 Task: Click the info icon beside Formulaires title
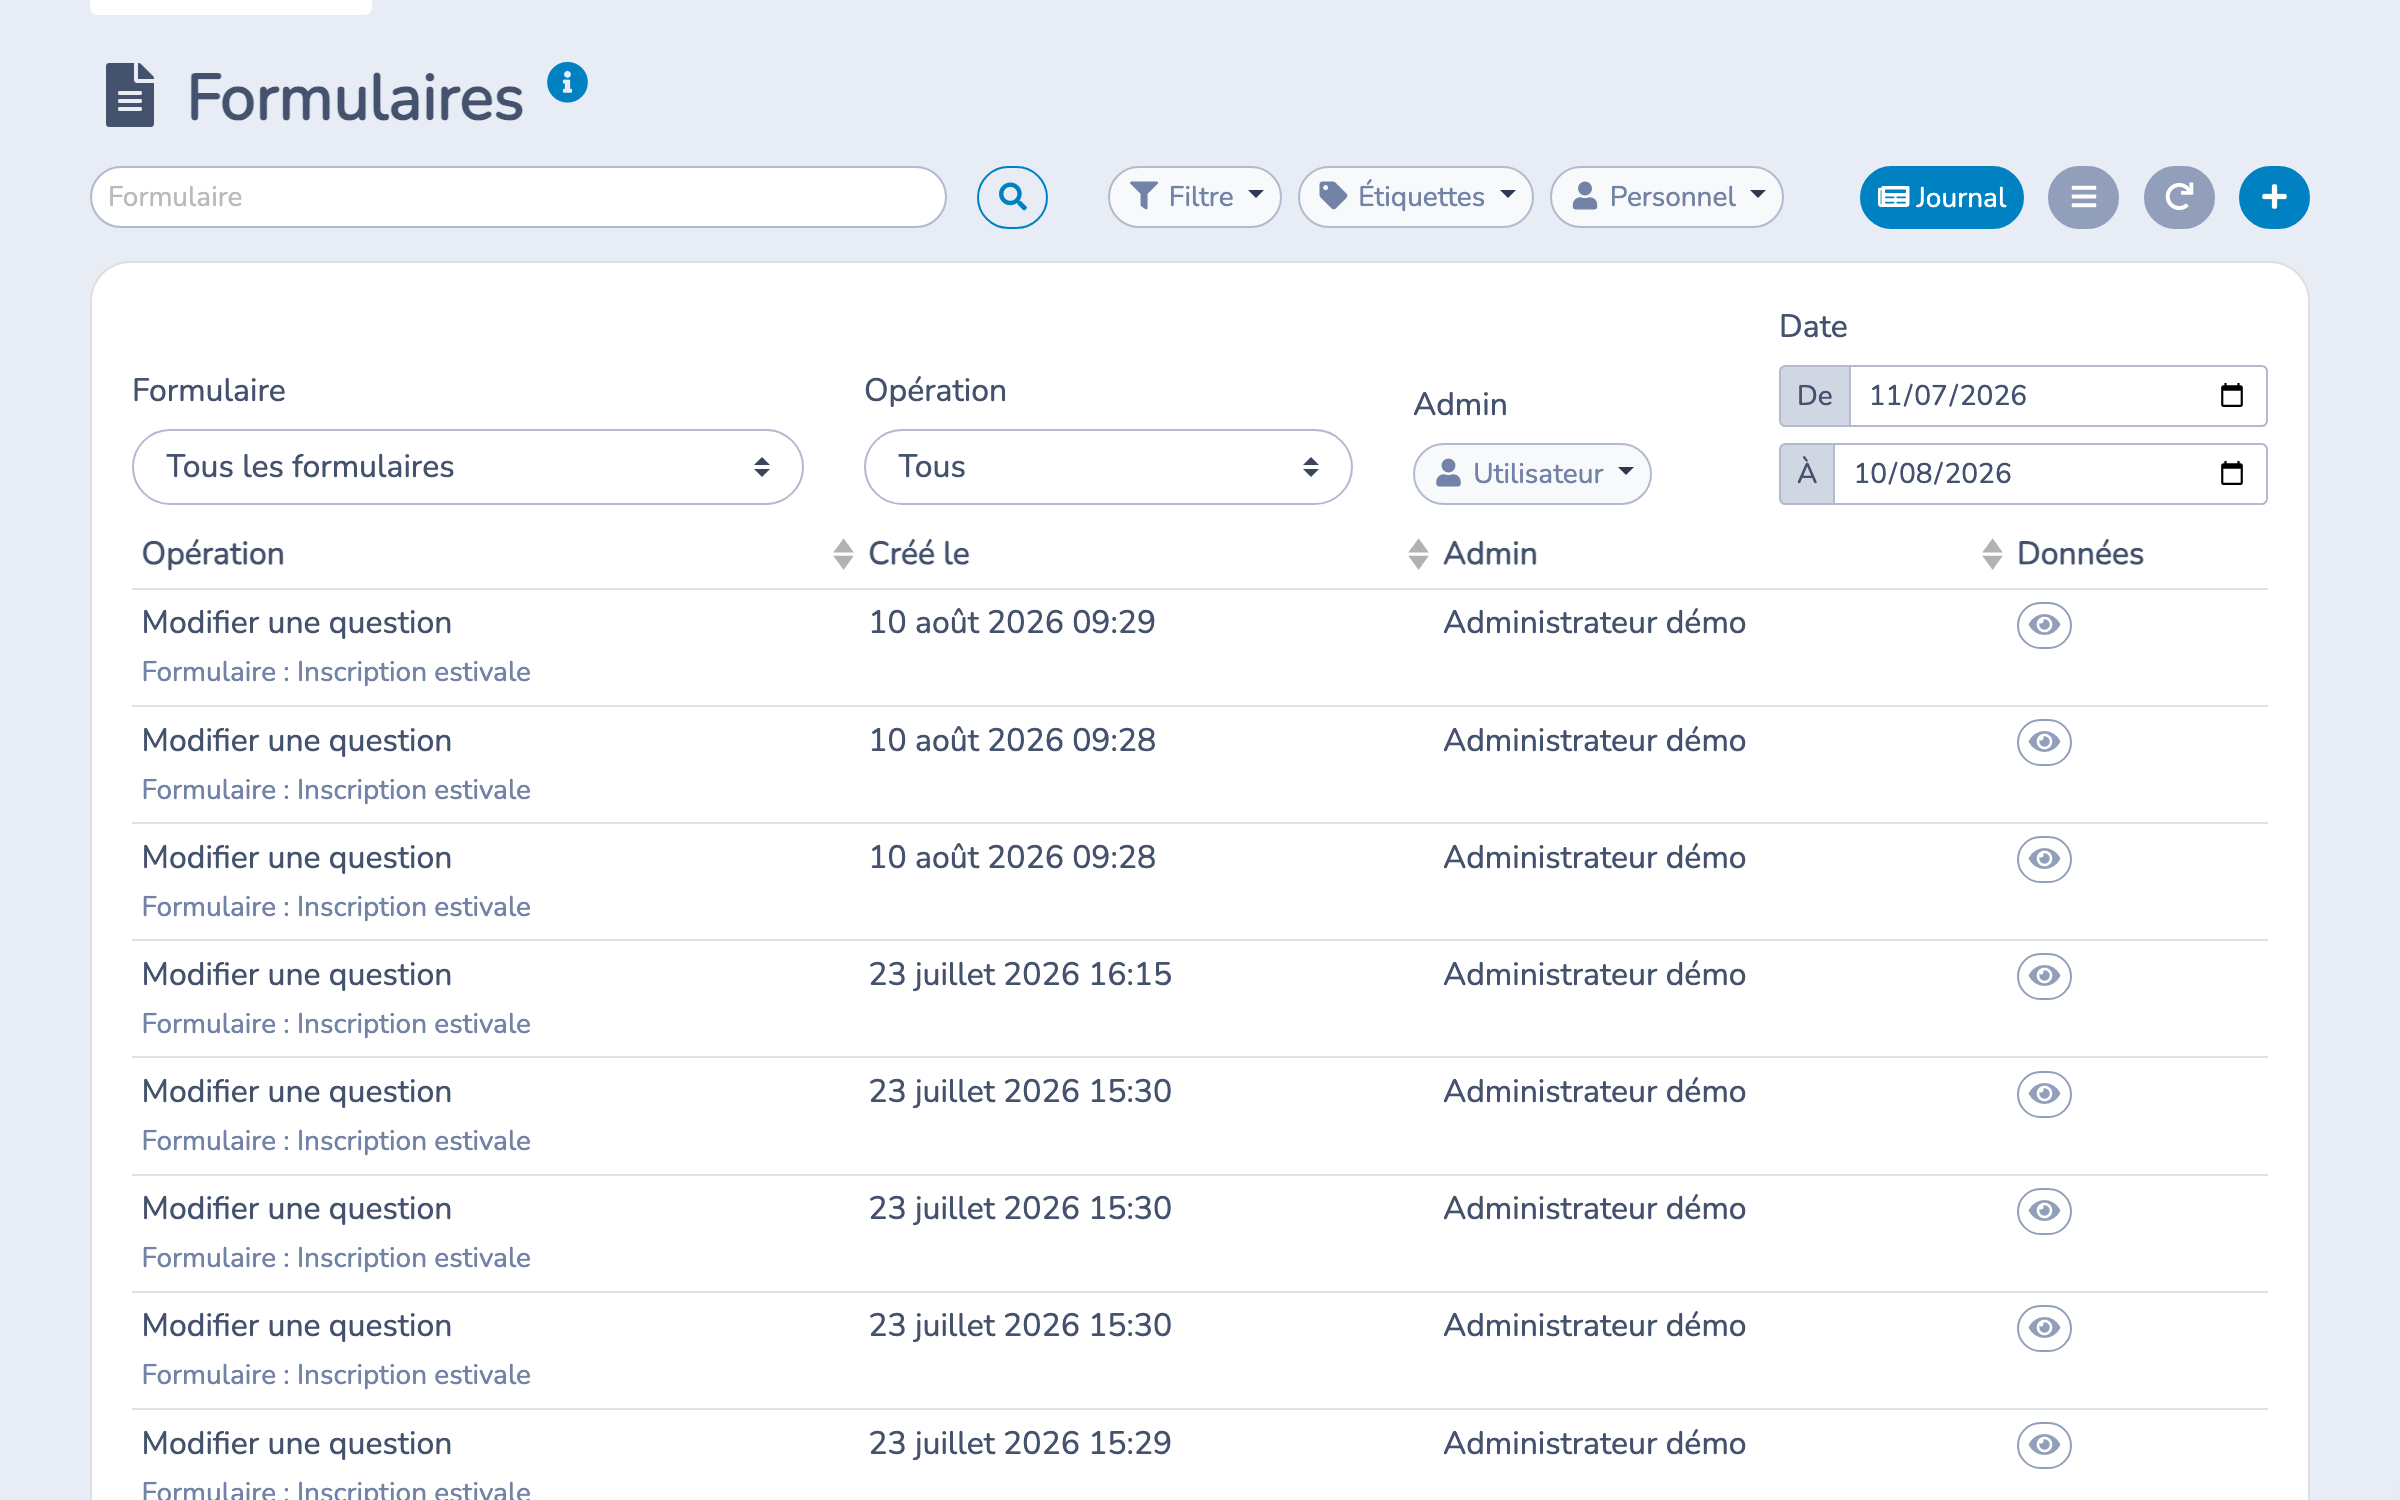567,83
